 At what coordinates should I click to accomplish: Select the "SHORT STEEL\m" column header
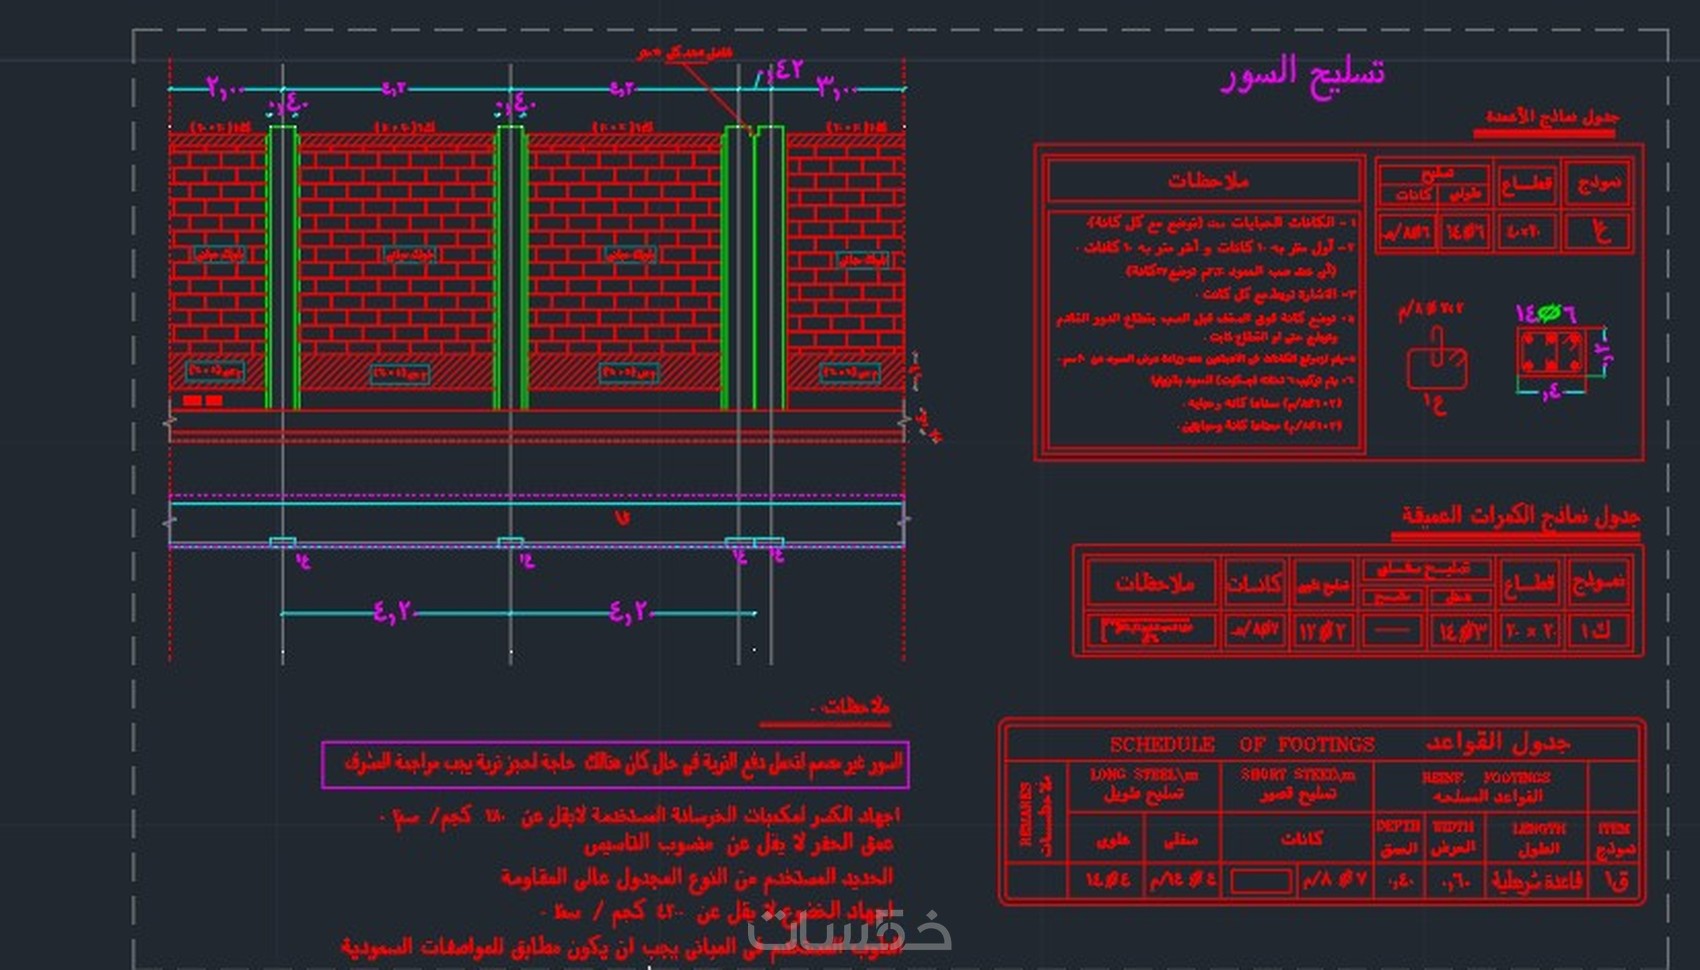coord(1298,774)
